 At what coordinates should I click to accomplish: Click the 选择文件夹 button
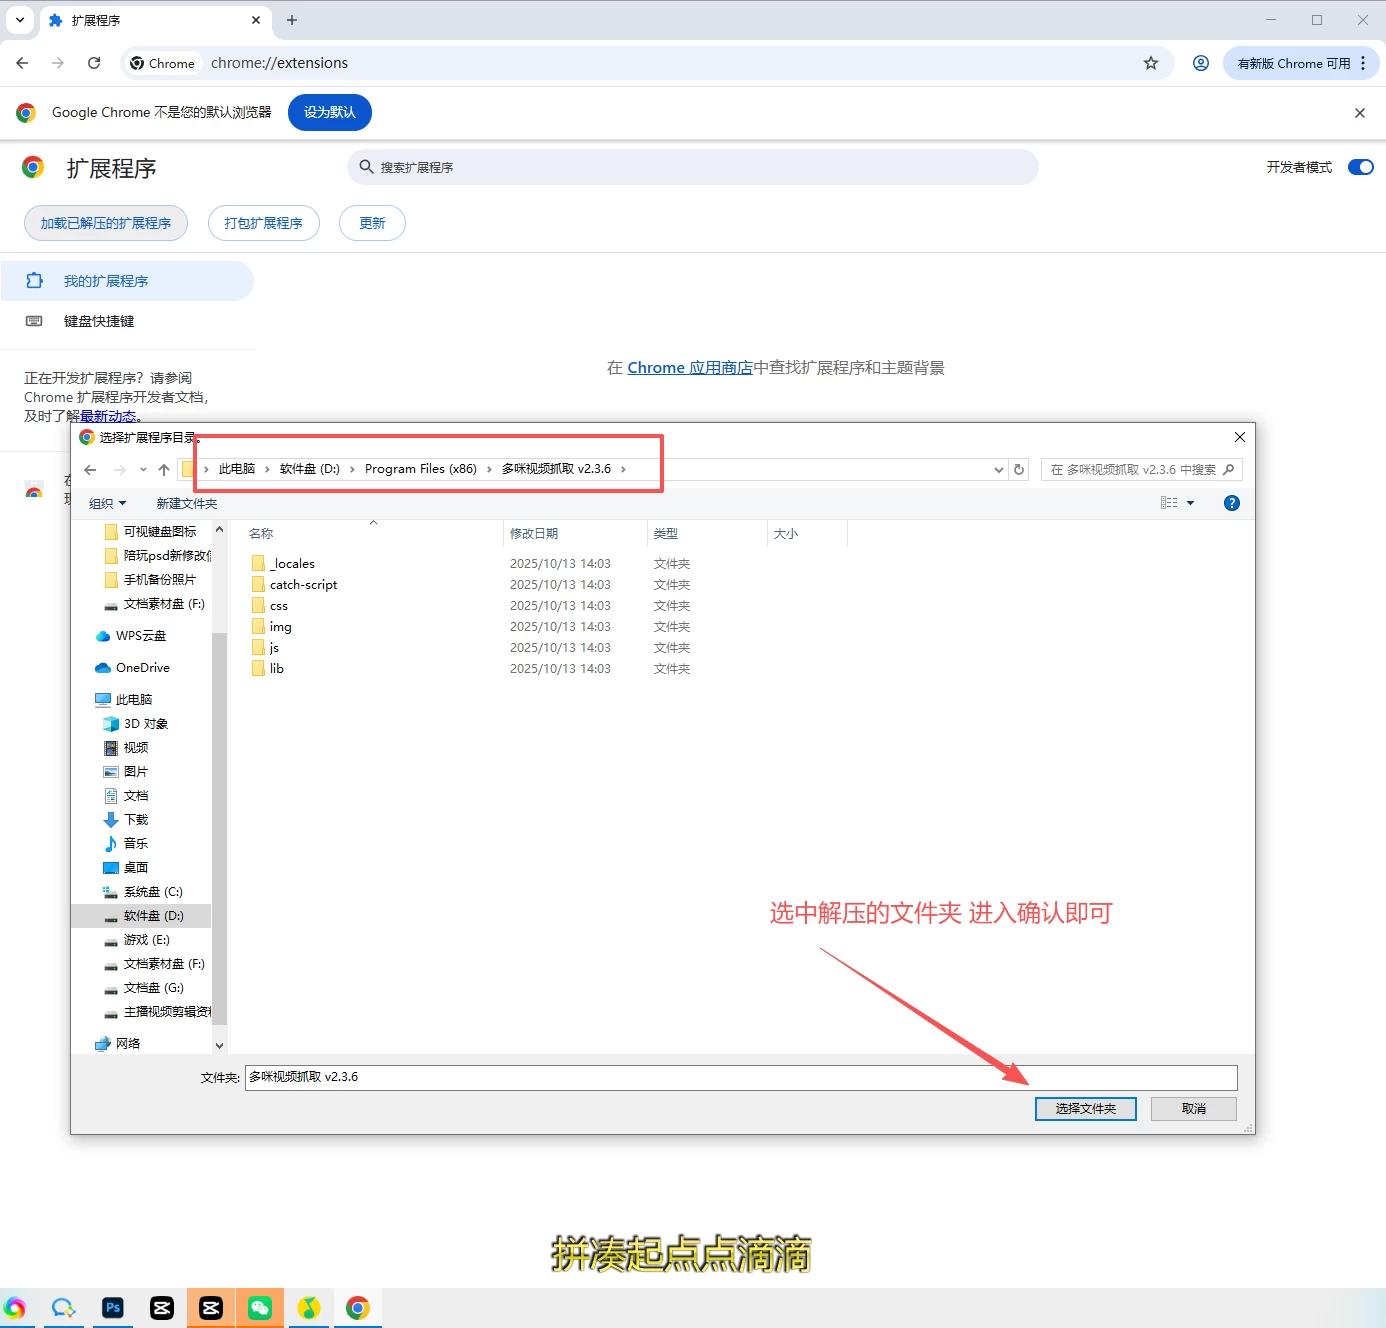tap(1085, 1109)
